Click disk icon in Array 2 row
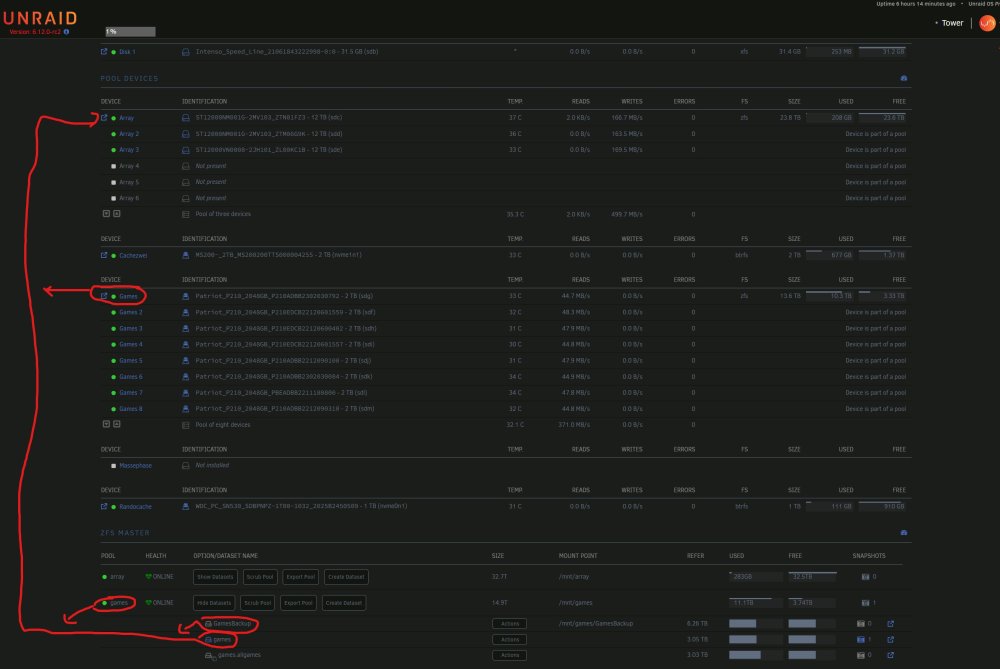The width and height of the screenshot is (1000, 669). (x=186, y=134)
